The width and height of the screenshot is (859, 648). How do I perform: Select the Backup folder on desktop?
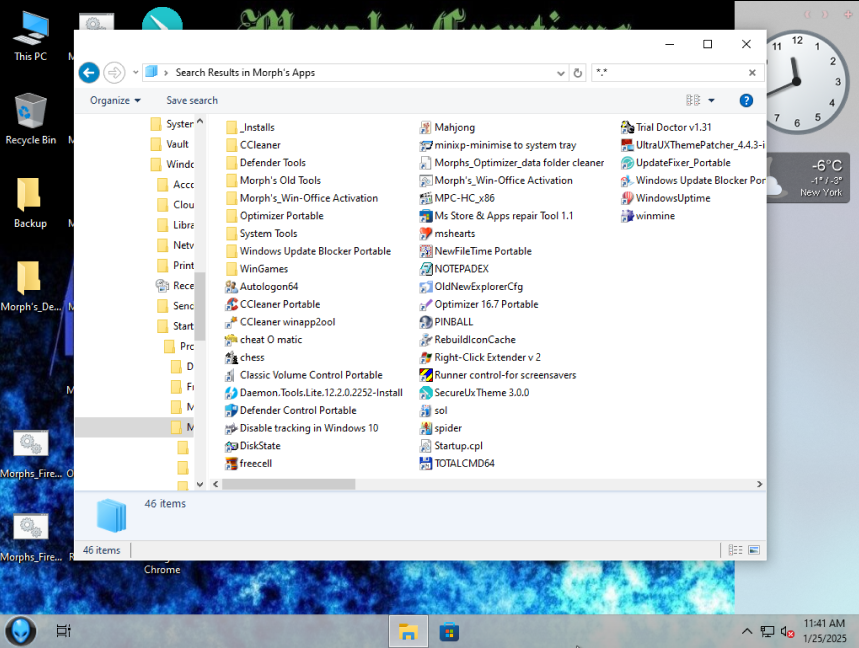[30, 203]
